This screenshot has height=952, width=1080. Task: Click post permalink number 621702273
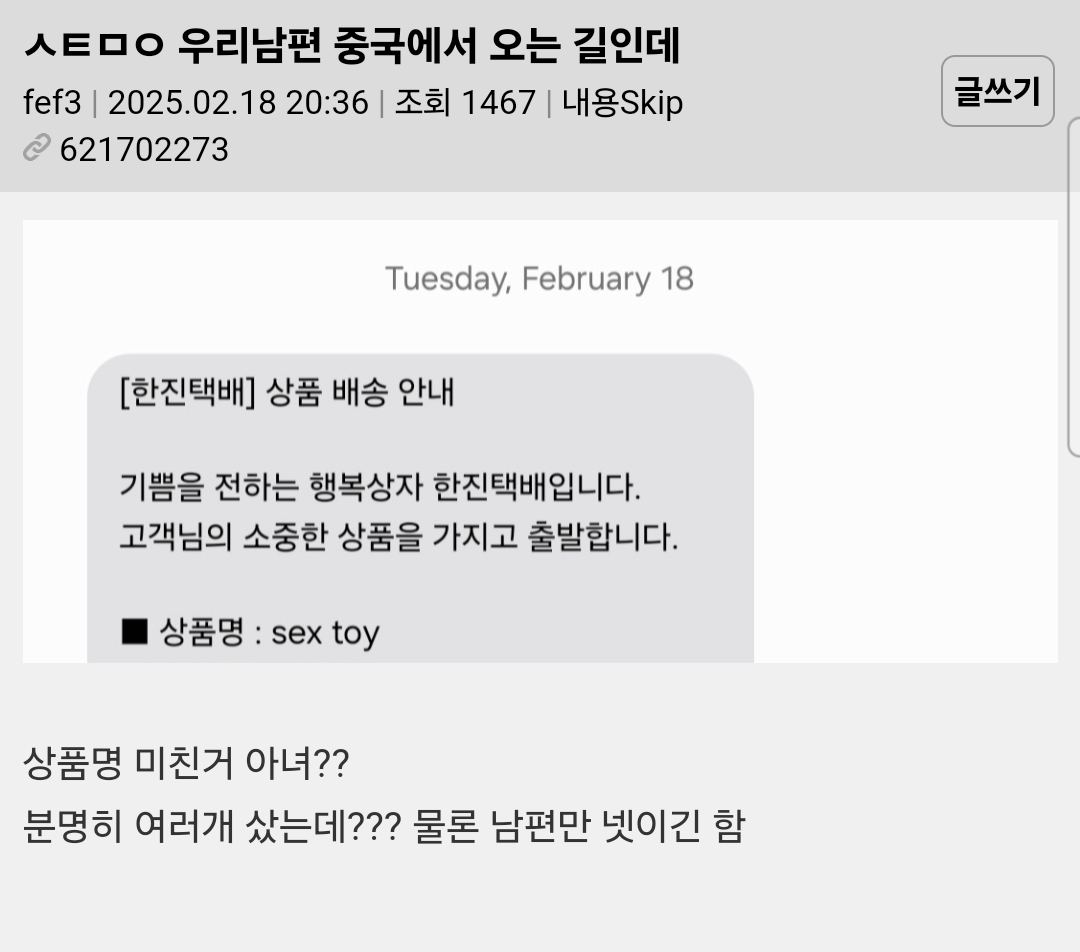pyautogui.click(x=144, y=150)
